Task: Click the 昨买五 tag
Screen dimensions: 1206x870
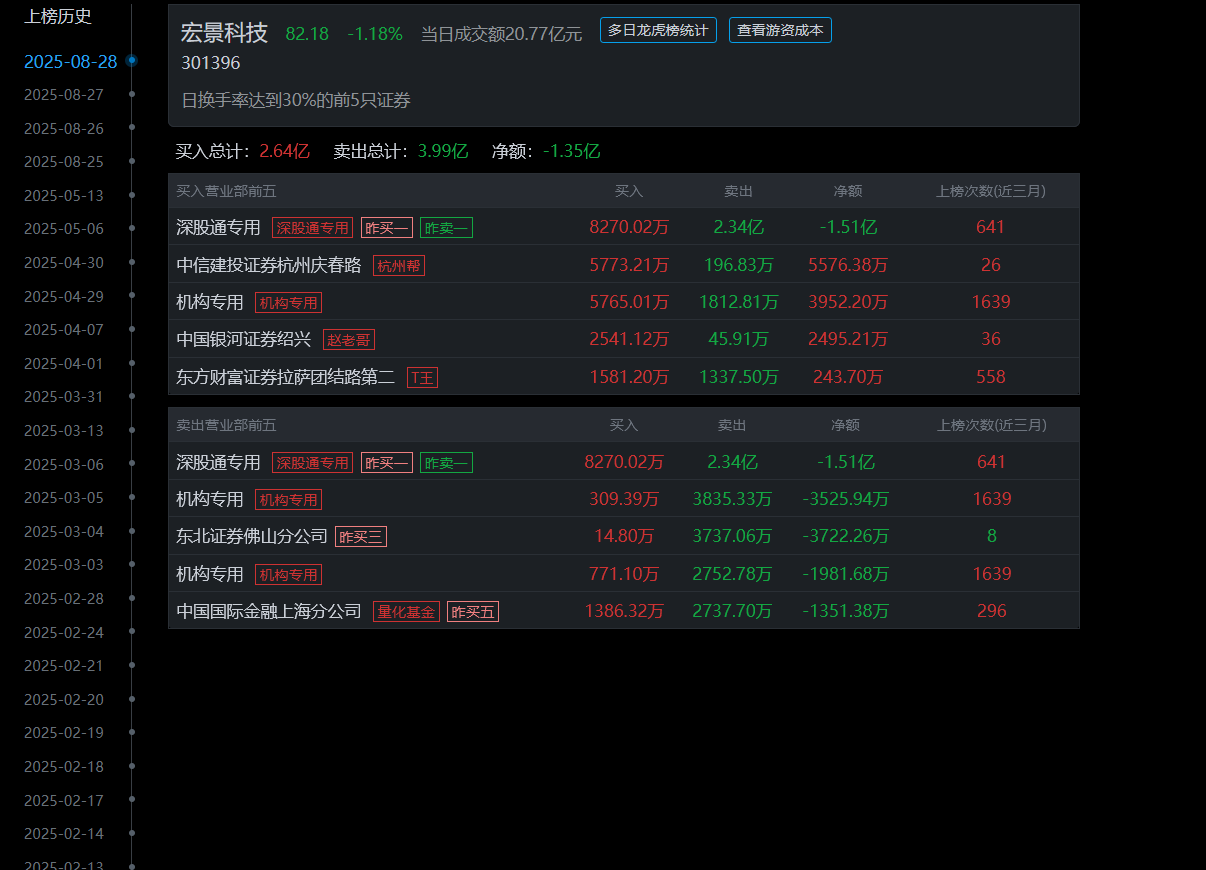Action: coord(473,612)
